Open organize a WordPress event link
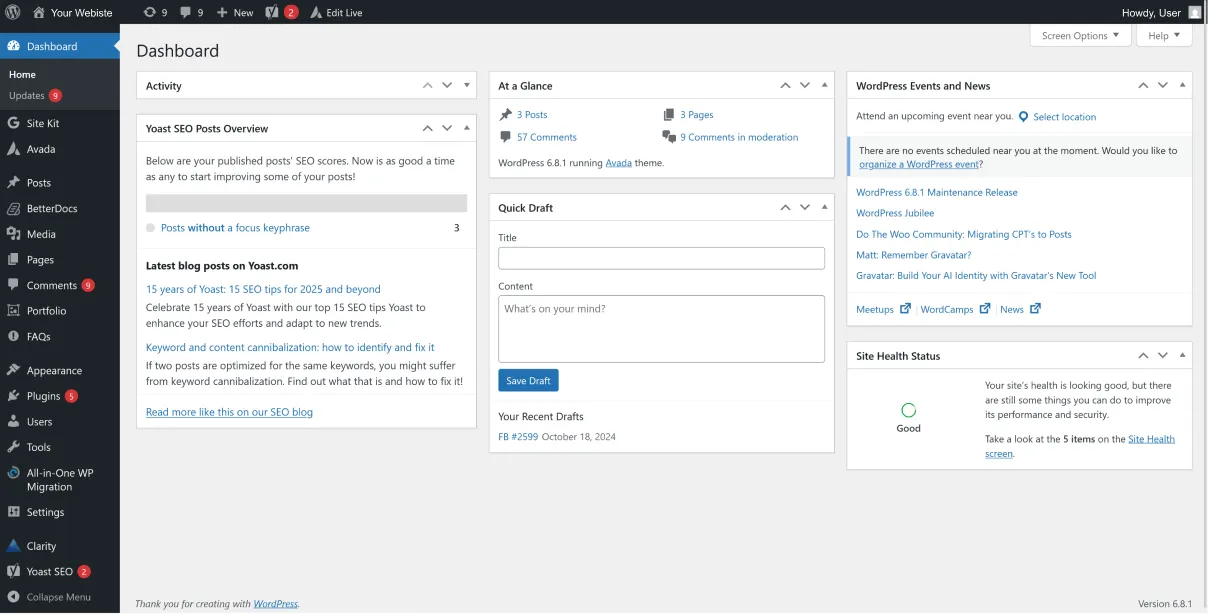Screen dimensions: 1209x614 919,164
